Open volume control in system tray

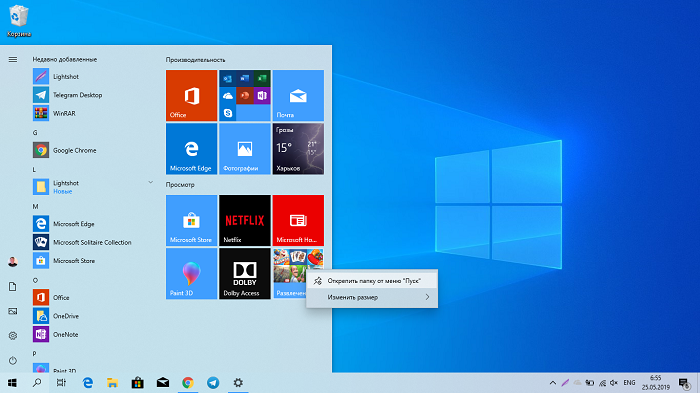coord(614,383)
